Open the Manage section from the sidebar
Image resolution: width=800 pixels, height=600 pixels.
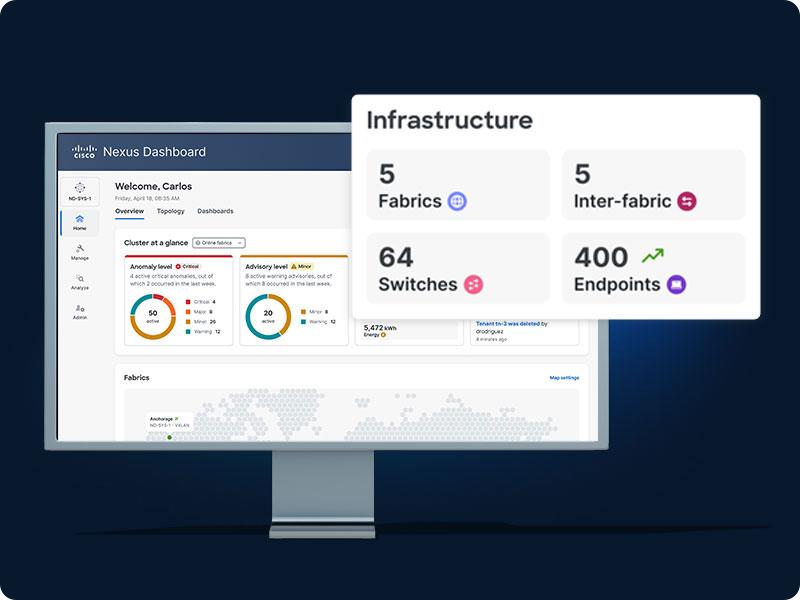click(80, 248)
